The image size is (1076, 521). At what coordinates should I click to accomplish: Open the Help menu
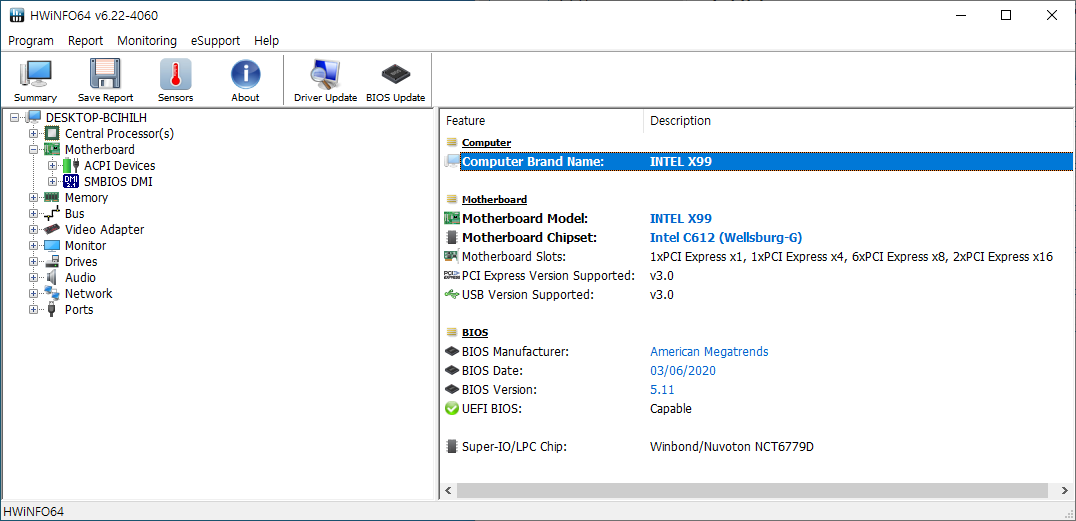266,40
